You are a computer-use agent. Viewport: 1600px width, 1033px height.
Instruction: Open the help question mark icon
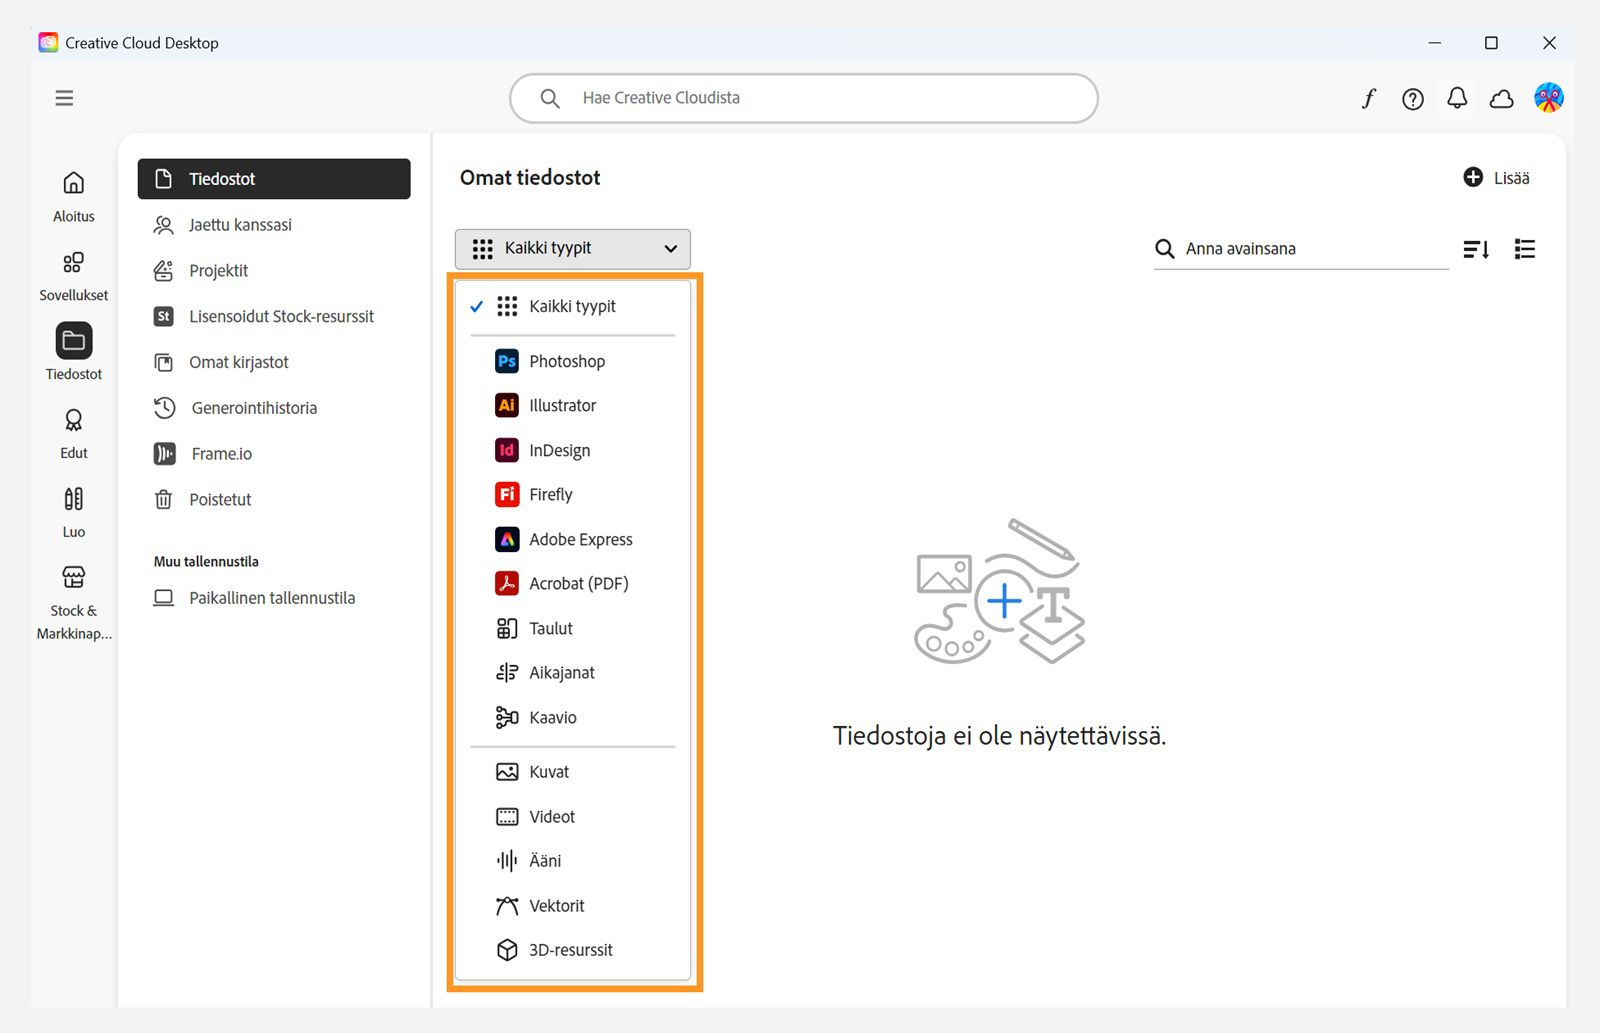[1413, 98]
